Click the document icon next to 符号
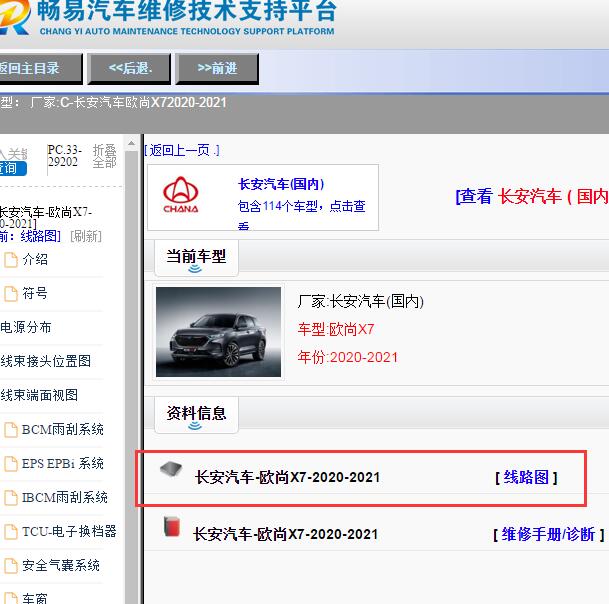 (x=11, y=294)
